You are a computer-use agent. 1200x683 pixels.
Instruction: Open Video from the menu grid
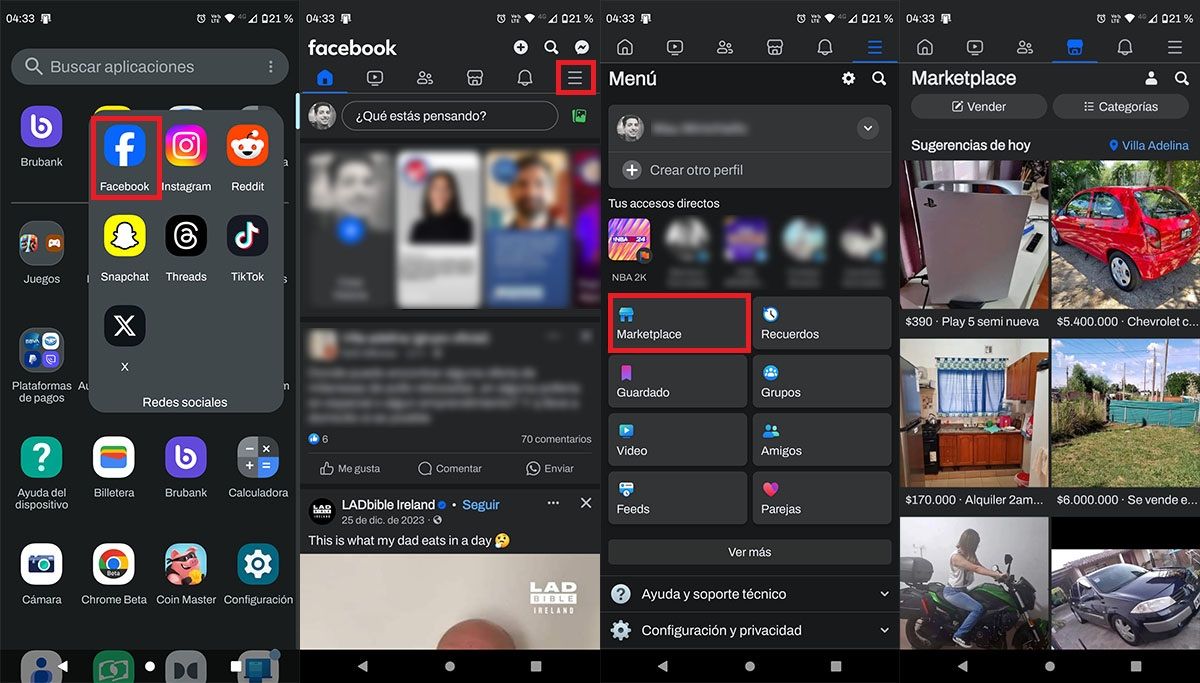(678, 440)
